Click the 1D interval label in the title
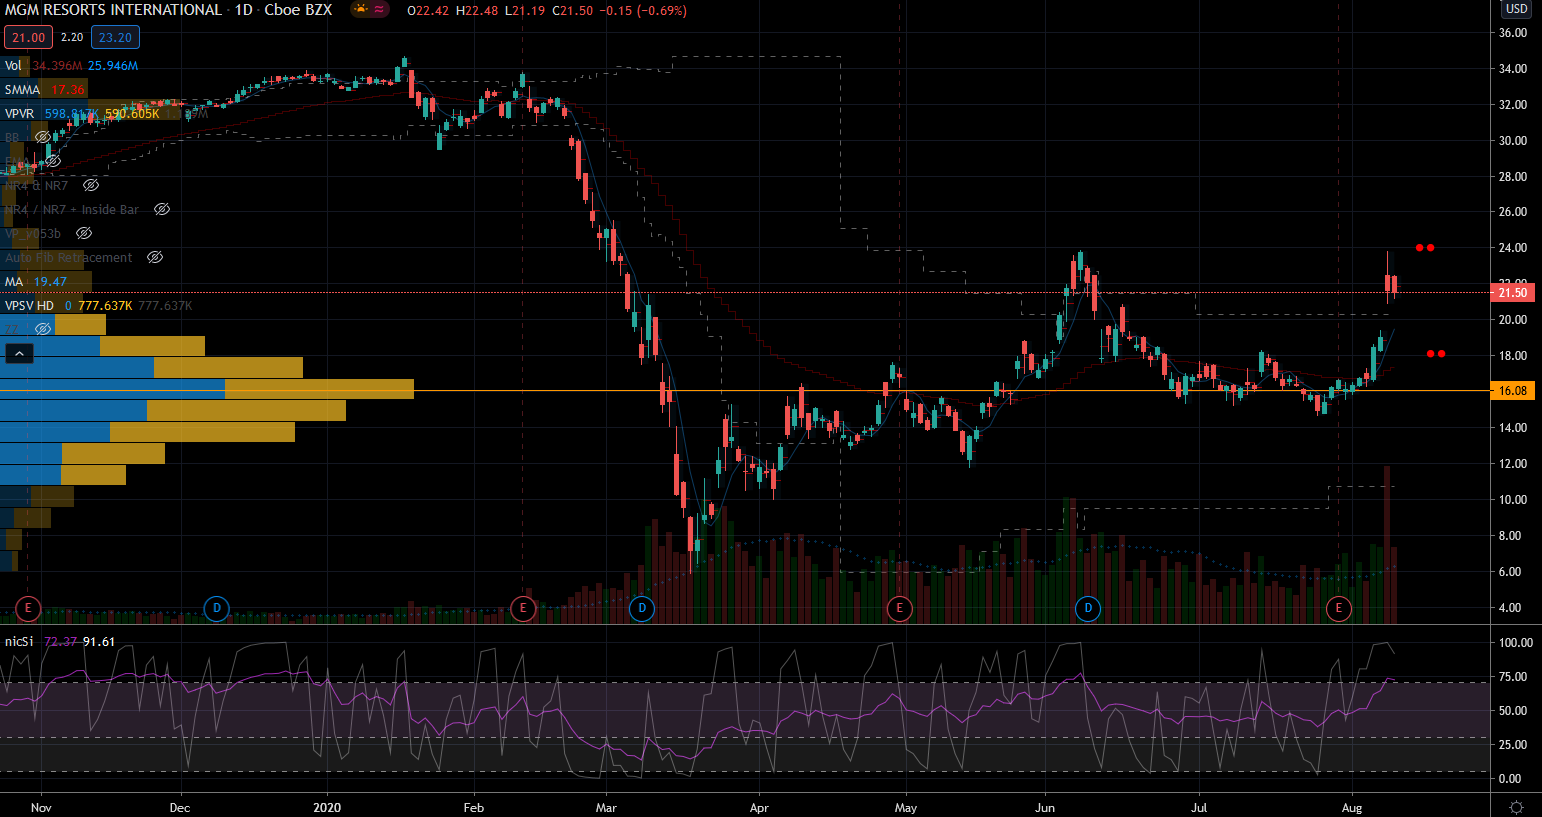1542x817 pixels. point(244,10)
